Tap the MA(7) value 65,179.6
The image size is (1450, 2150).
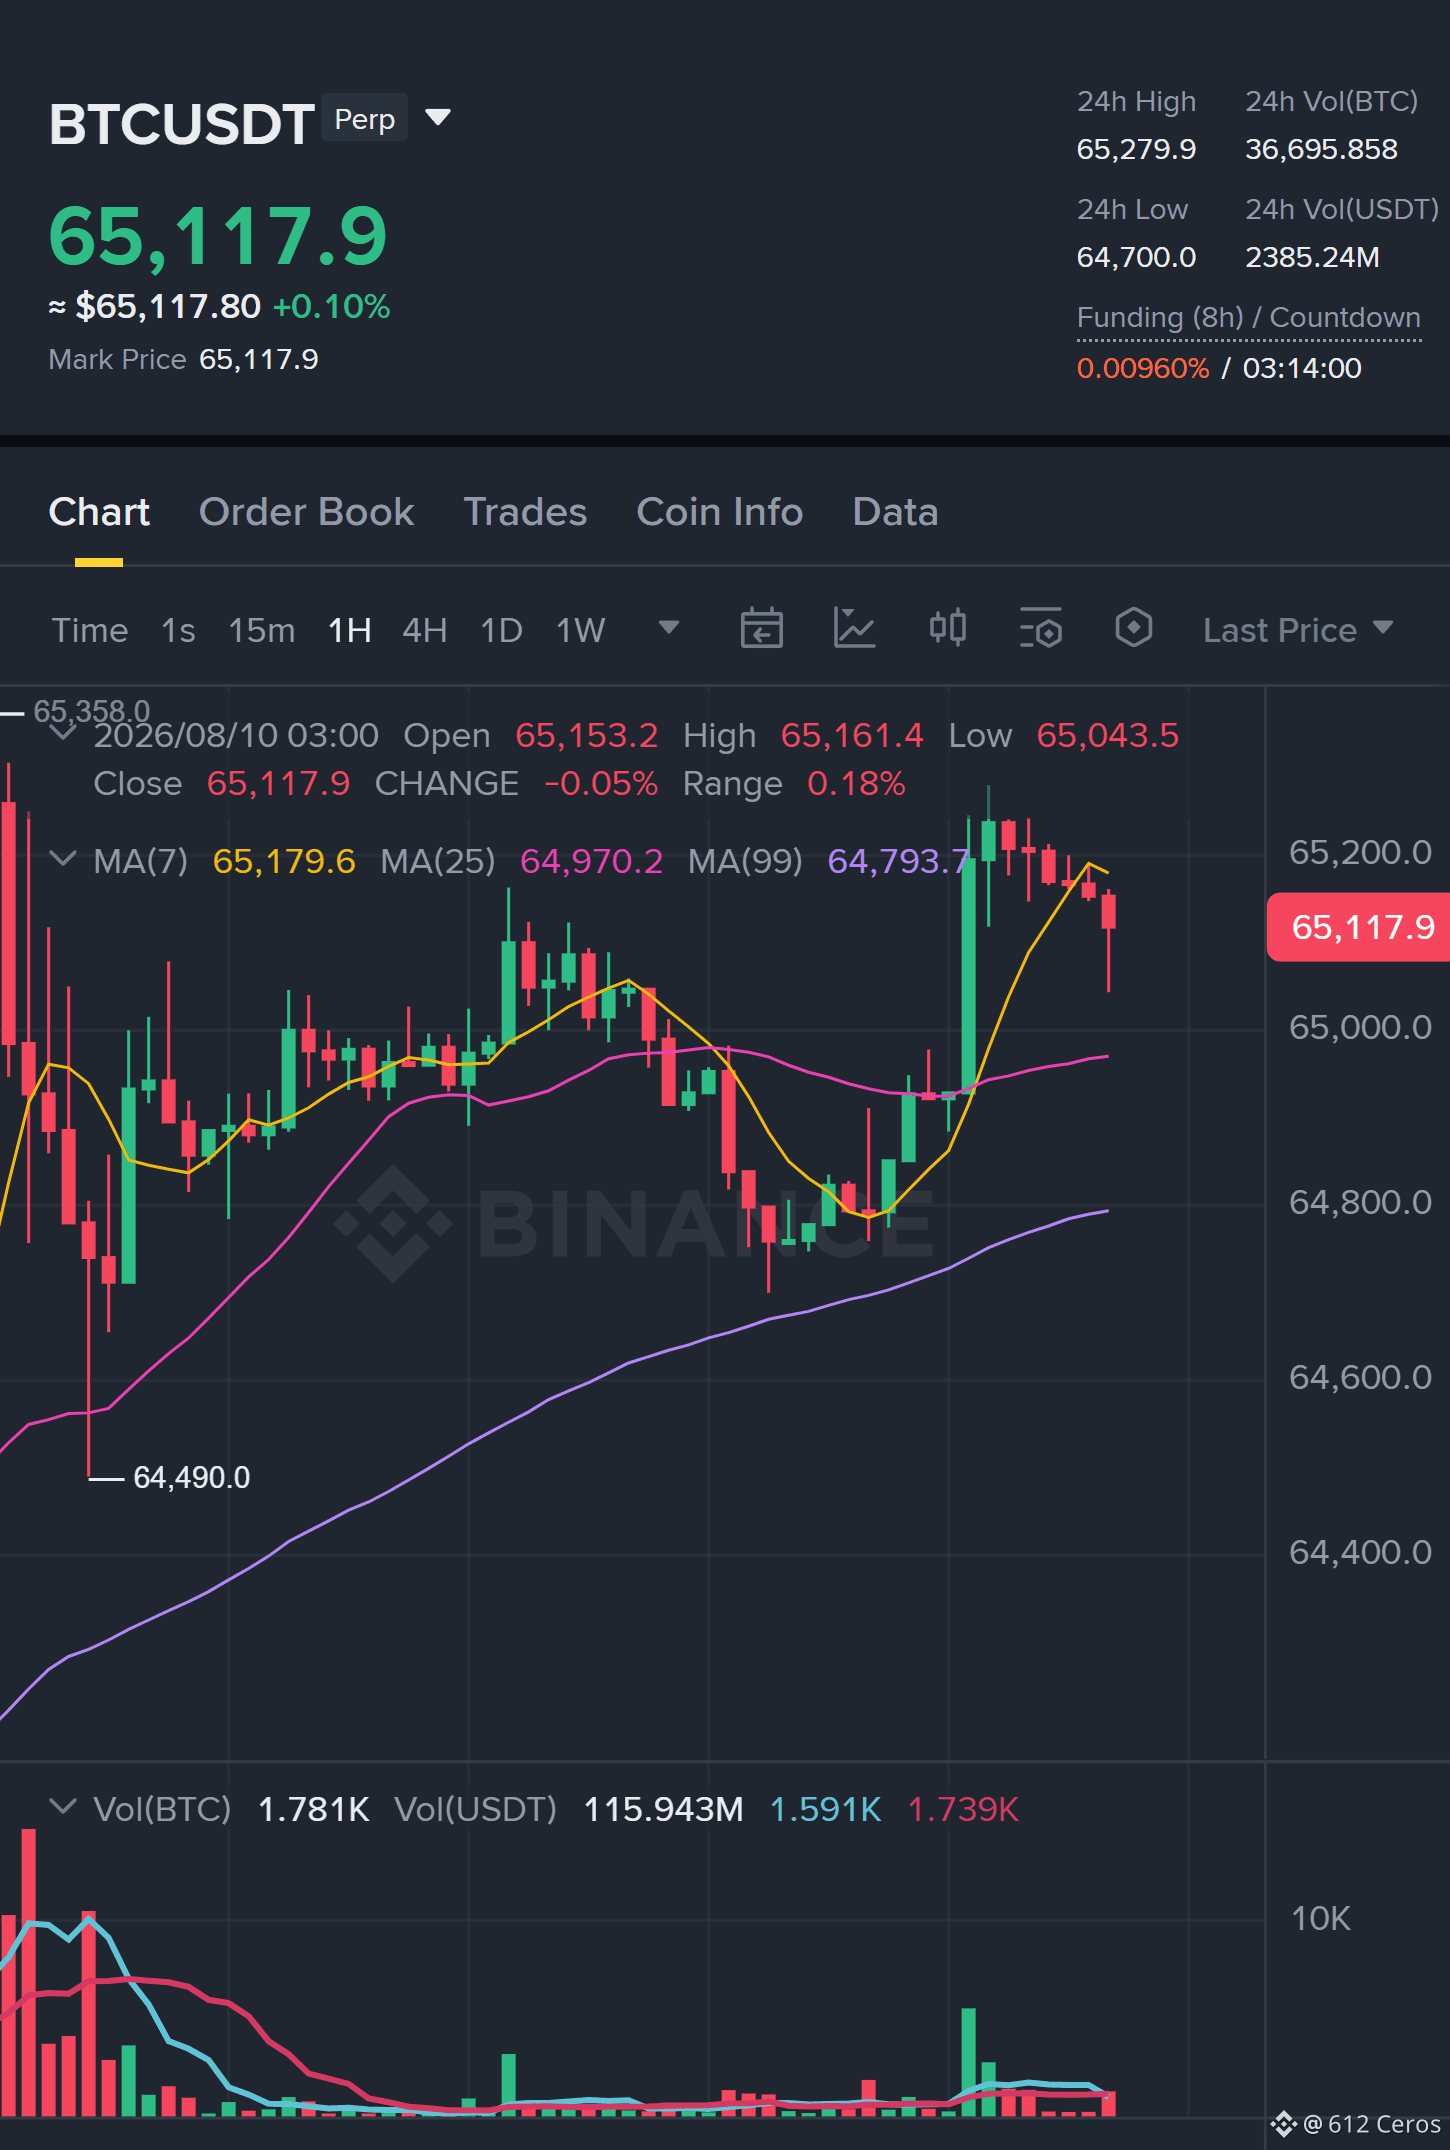284,861
